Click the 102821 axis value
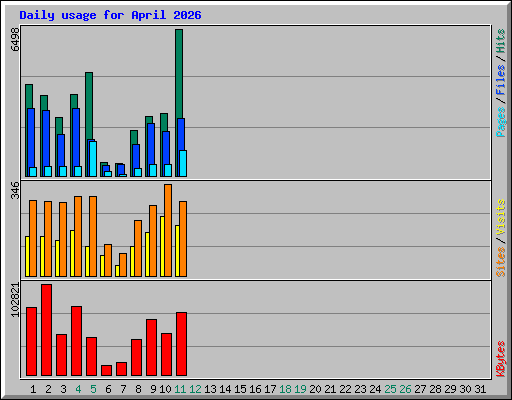The width and height of the screenshot is (512, 400). click(15, 300)
